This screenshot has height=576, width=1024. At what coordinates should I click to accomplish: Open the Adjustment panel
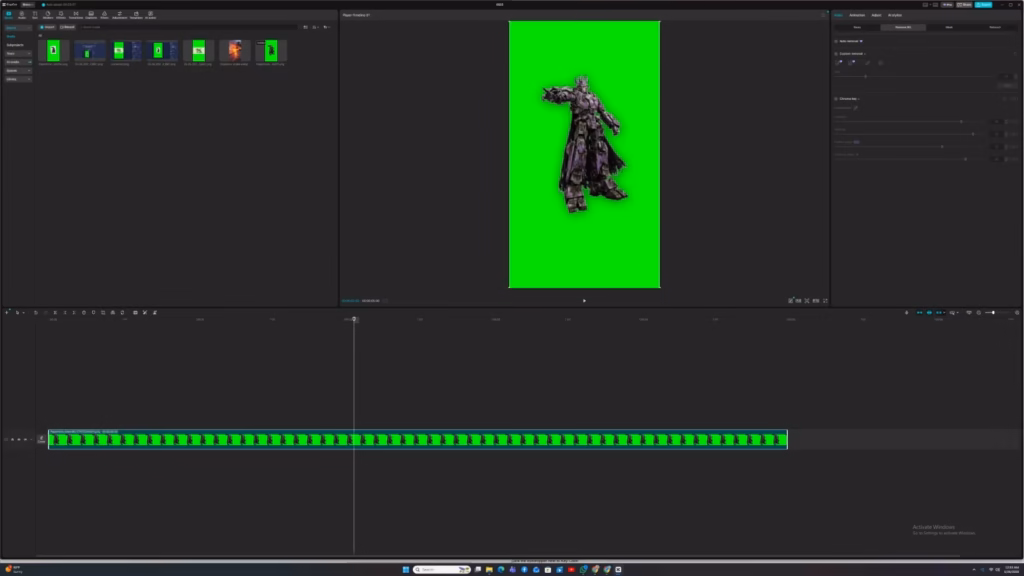click(120, 14)
